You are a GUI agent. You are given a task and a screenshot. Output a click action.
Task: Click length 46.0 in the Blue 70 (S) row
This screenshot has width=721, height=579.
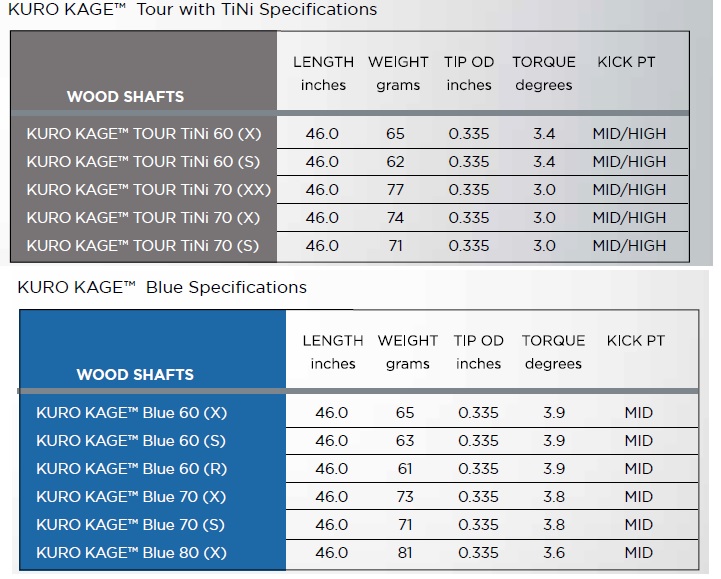(332, 525)
